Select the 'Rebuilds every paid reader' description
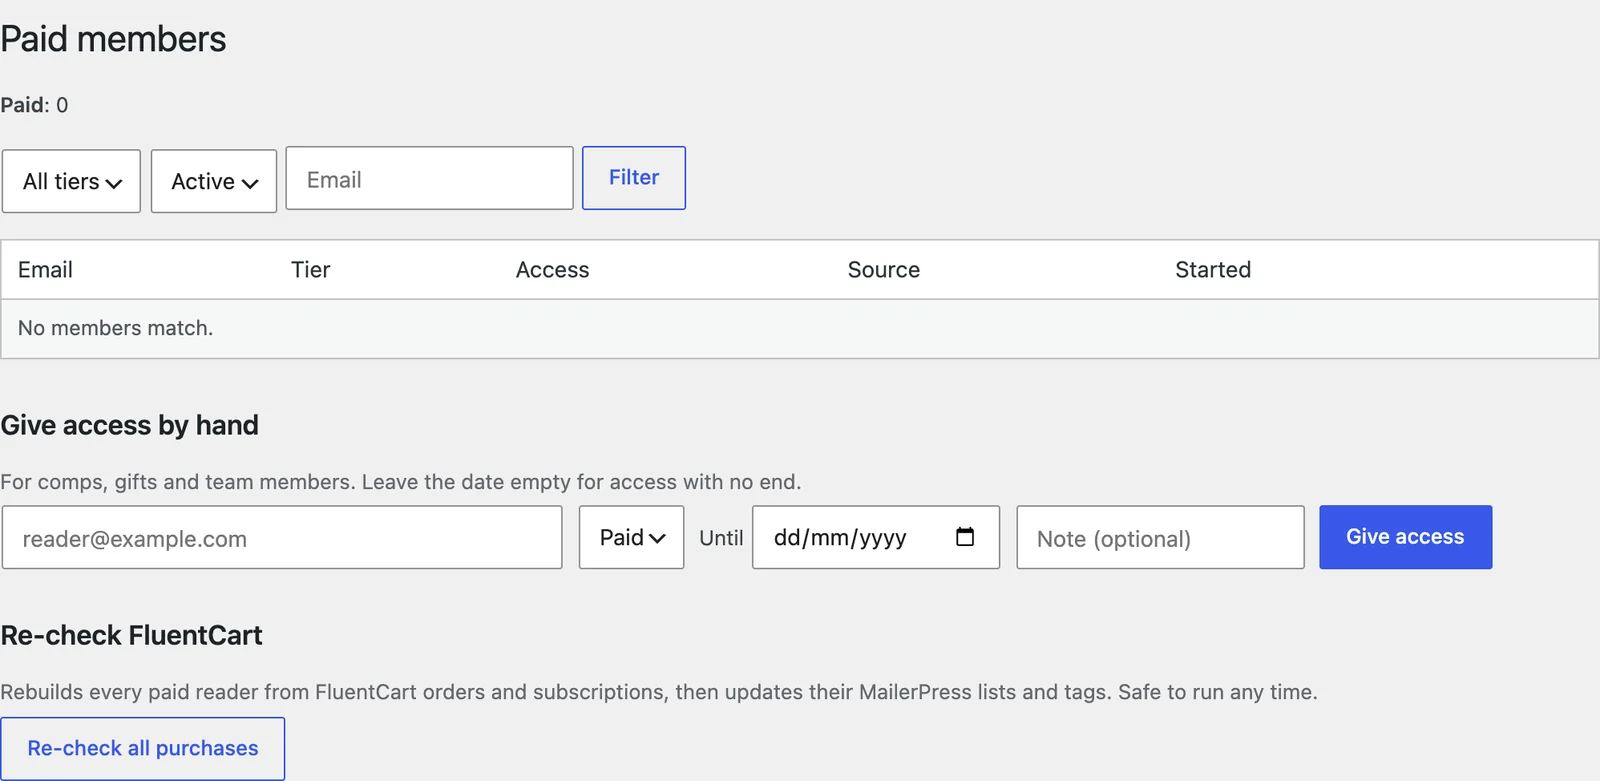The height and width of the screenshot is (781, 1600). 659,692
